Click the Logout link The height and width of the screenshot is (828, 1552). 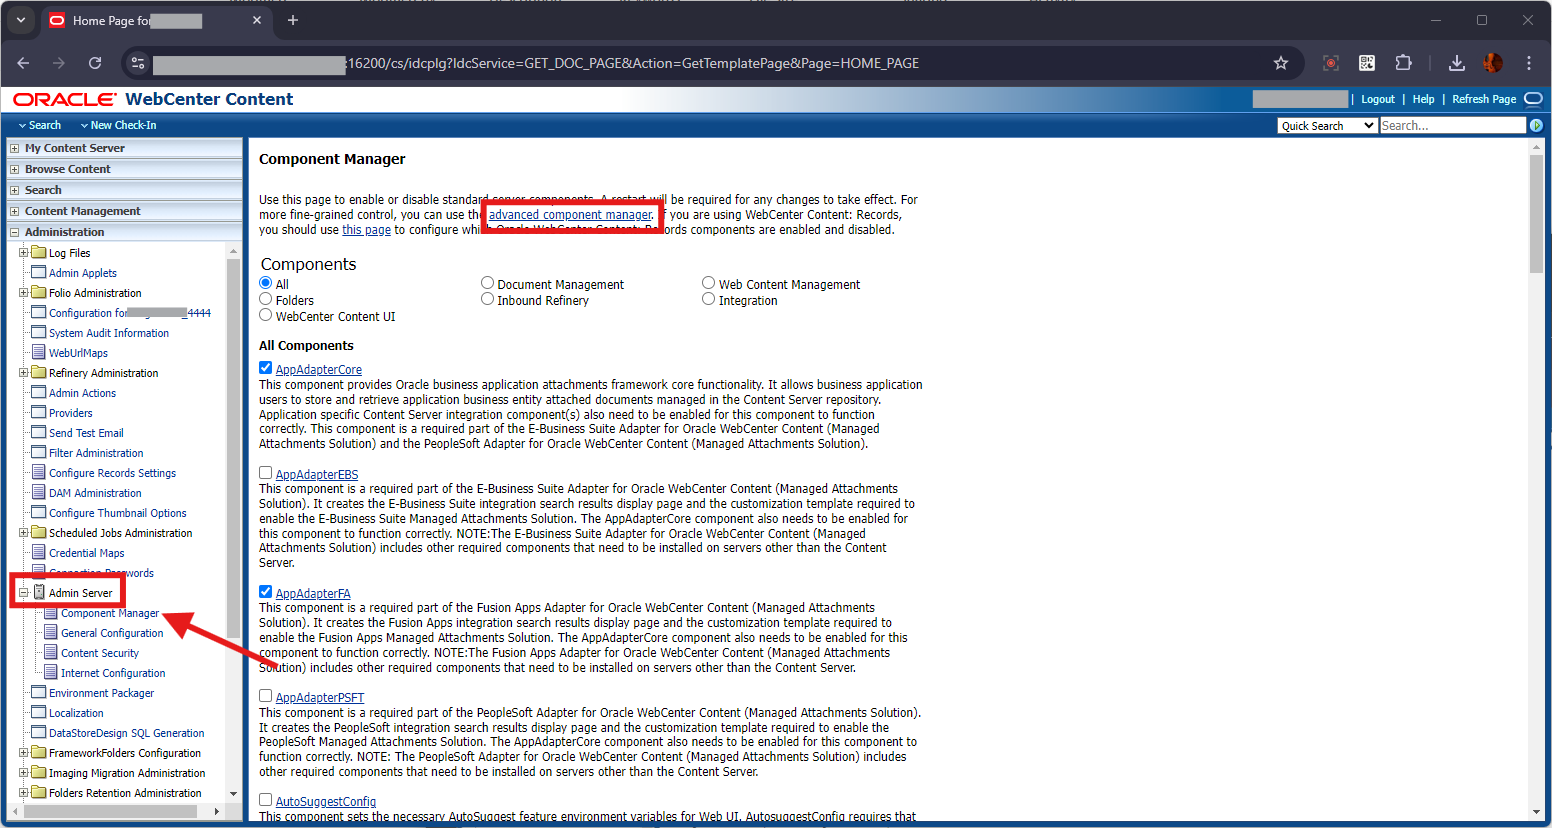[1378, 99]
